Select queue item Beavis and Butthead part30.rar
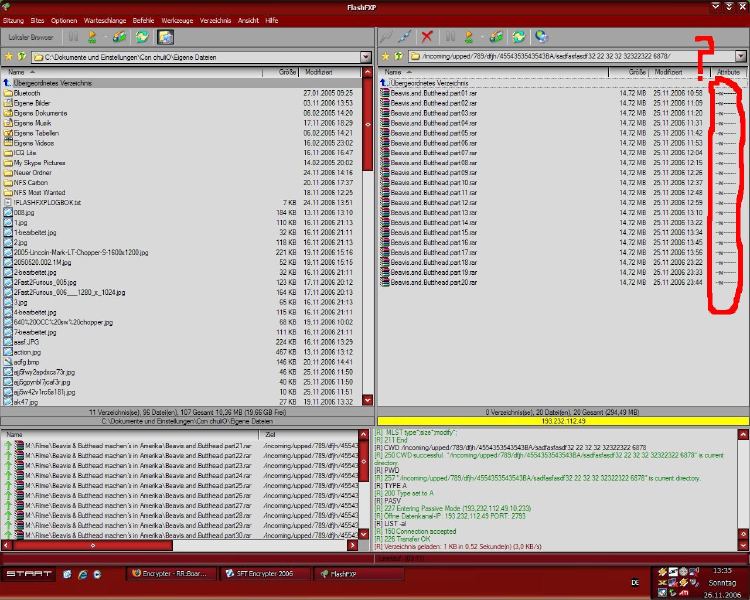 click(138, 535)
